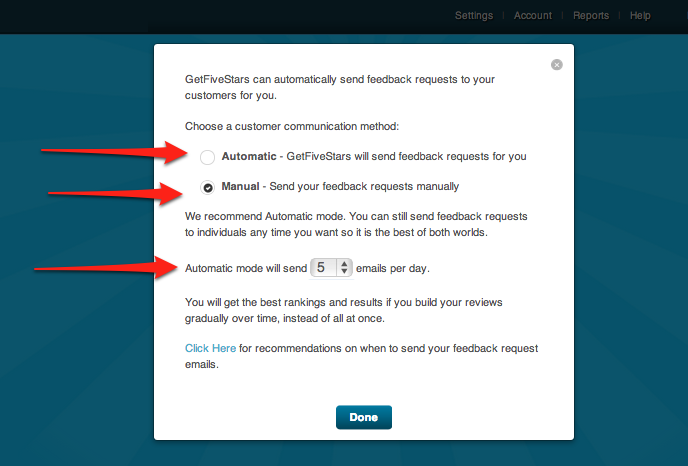The image size is (688, 466).
Task: Open the emails per day dropdown
Action: click(331, 268)
